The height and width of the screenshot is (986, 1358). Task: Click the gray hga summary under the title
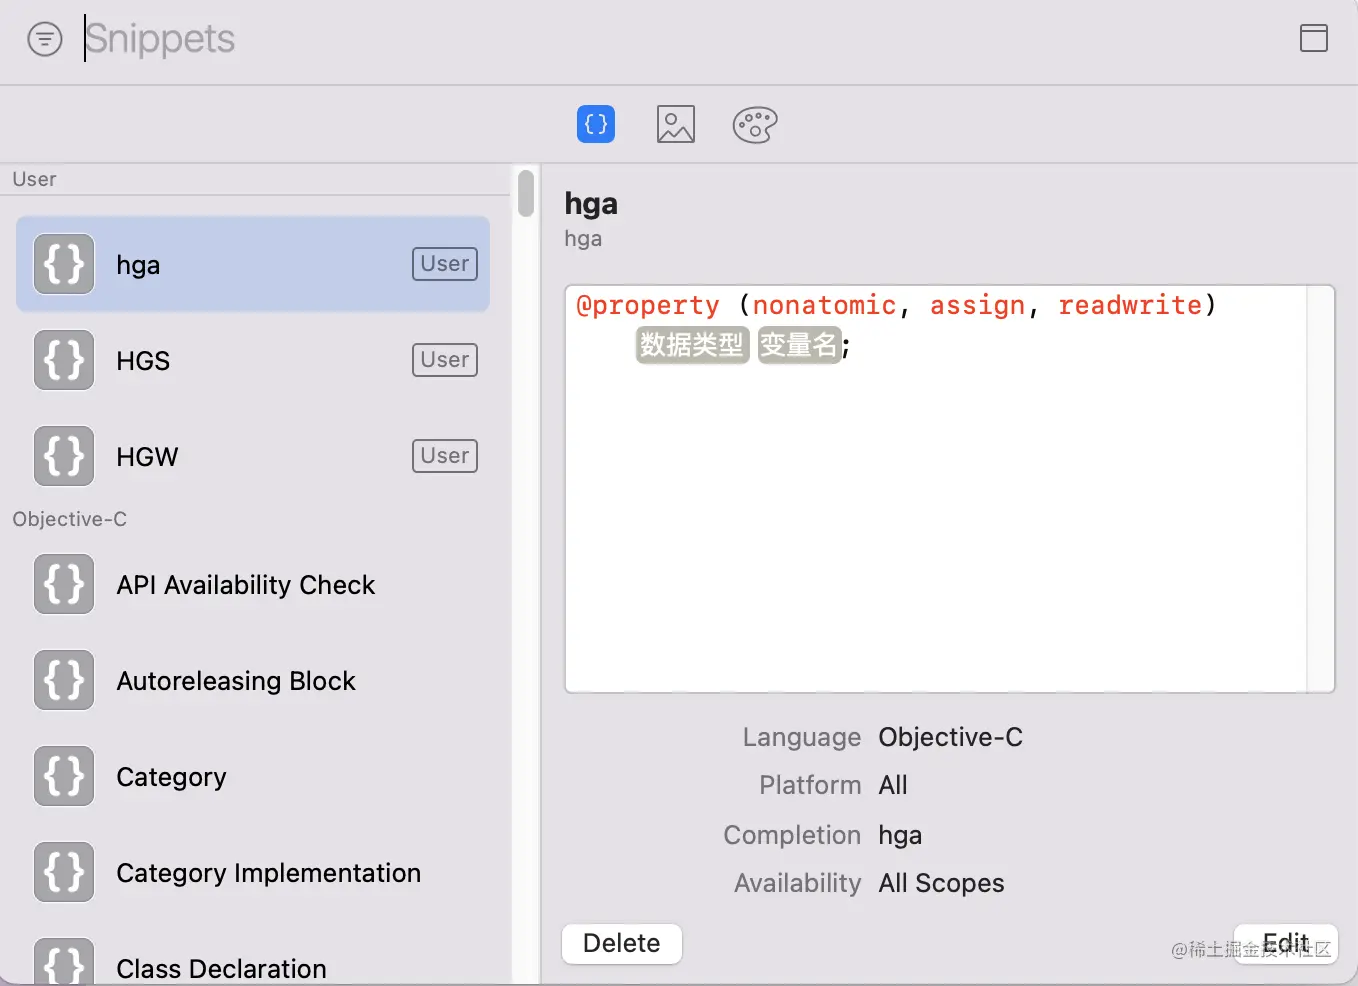(583, 239)
